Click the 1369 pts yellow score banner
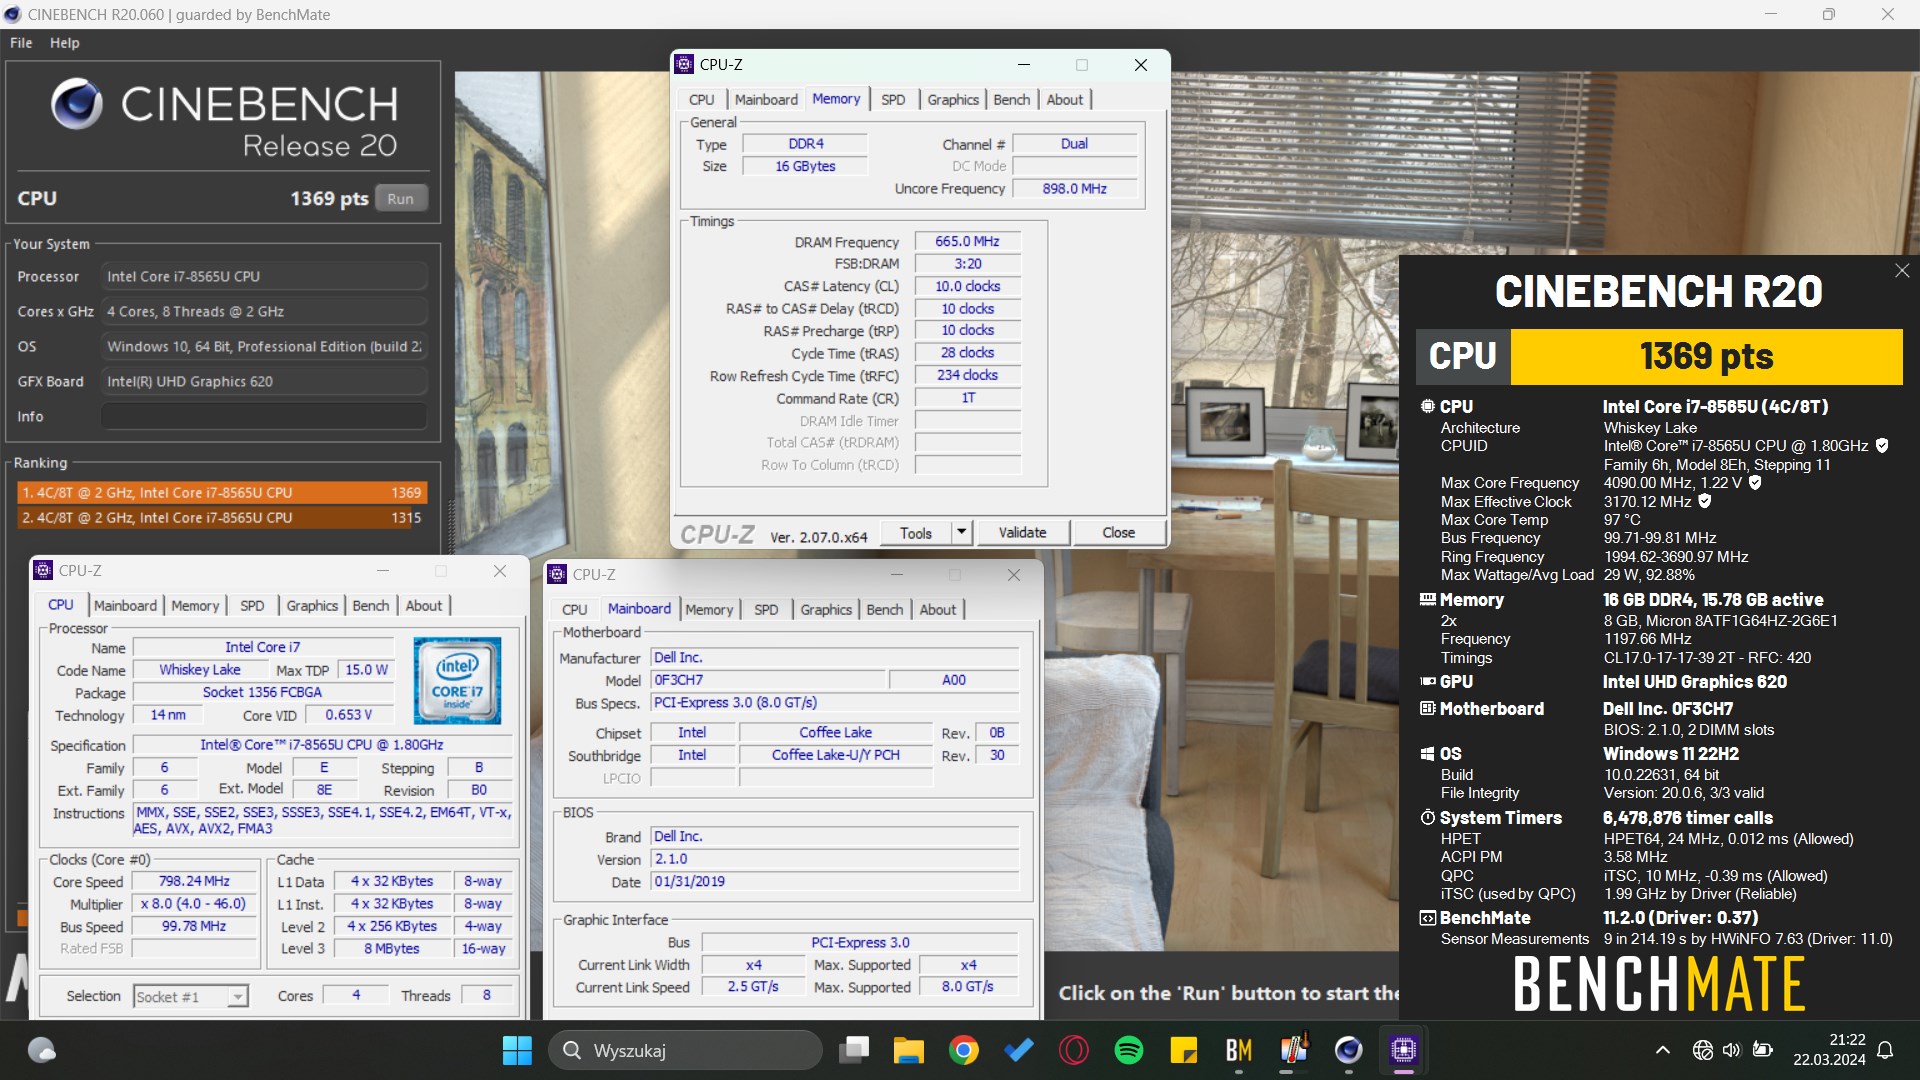The width and height of the screenshot is (1920, 1080). click(x=1706, y=357)
